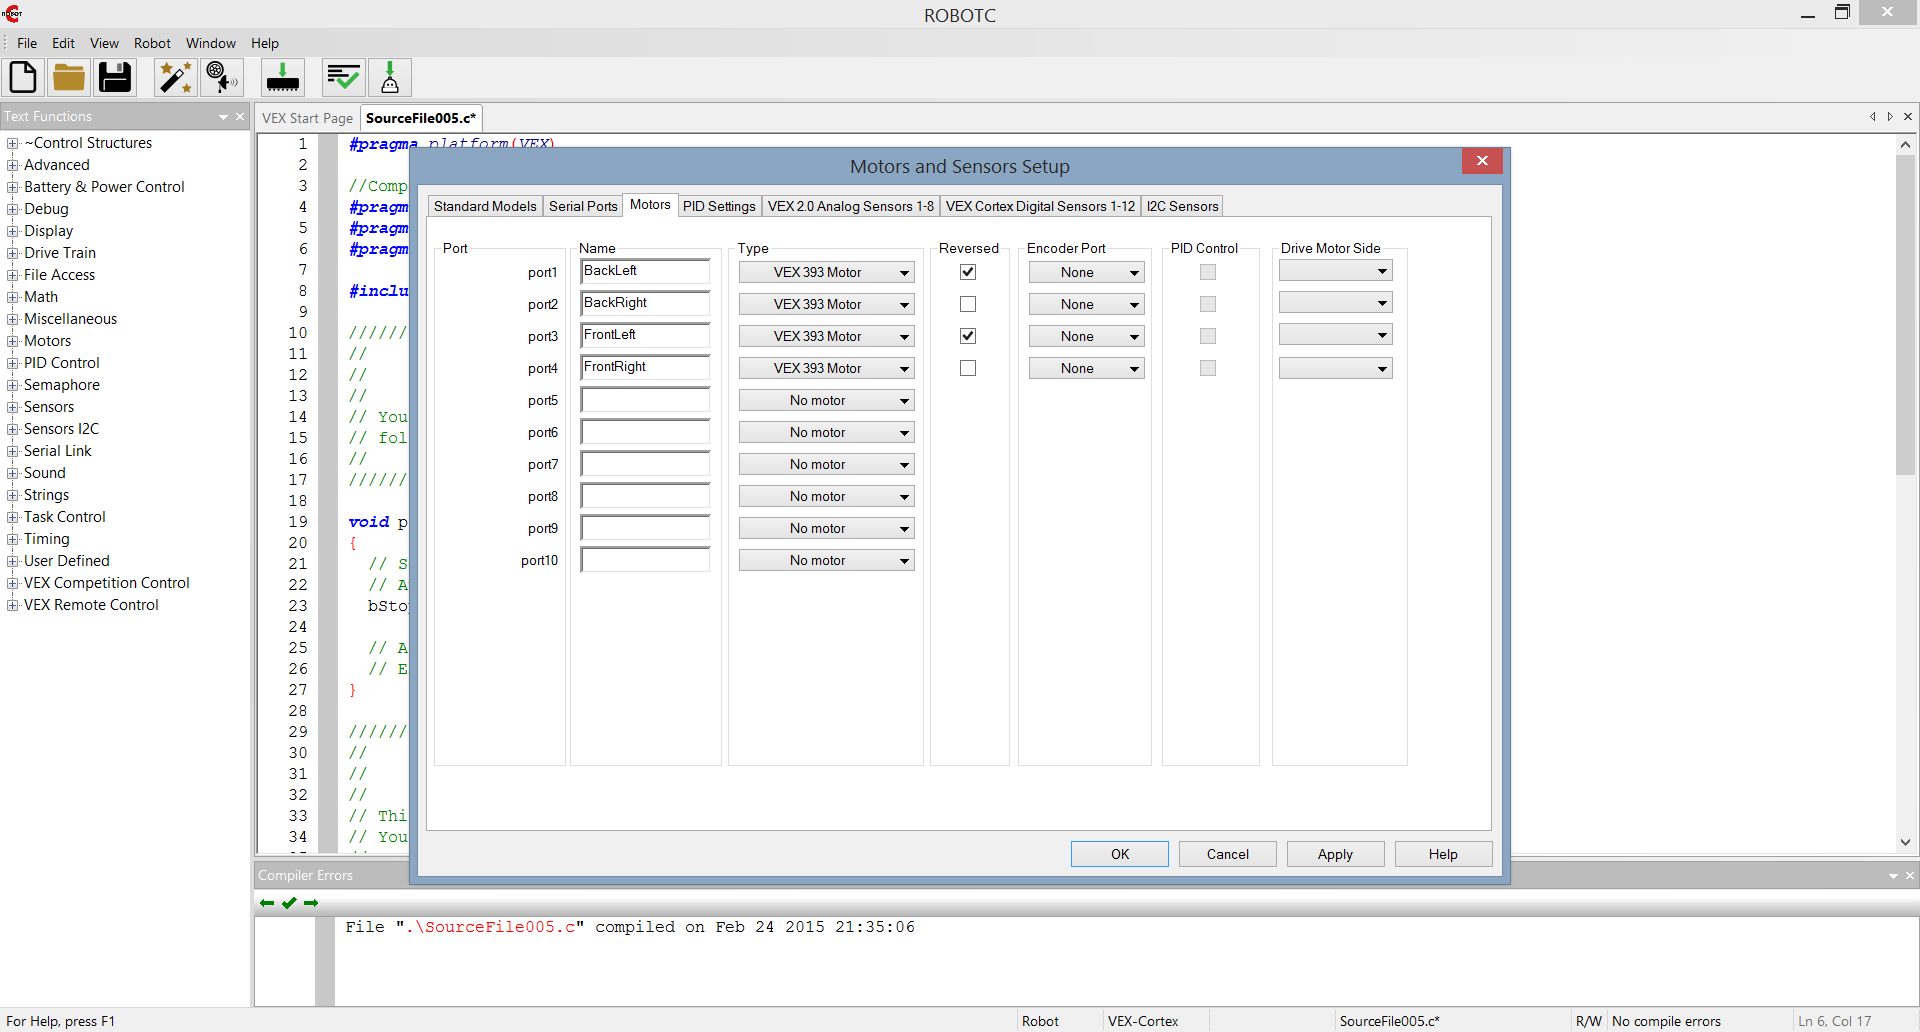The height and width of the screenshot is (1032, 1920).
Task: Click the port1 Name field BackLeft
Action: point(645,272)
